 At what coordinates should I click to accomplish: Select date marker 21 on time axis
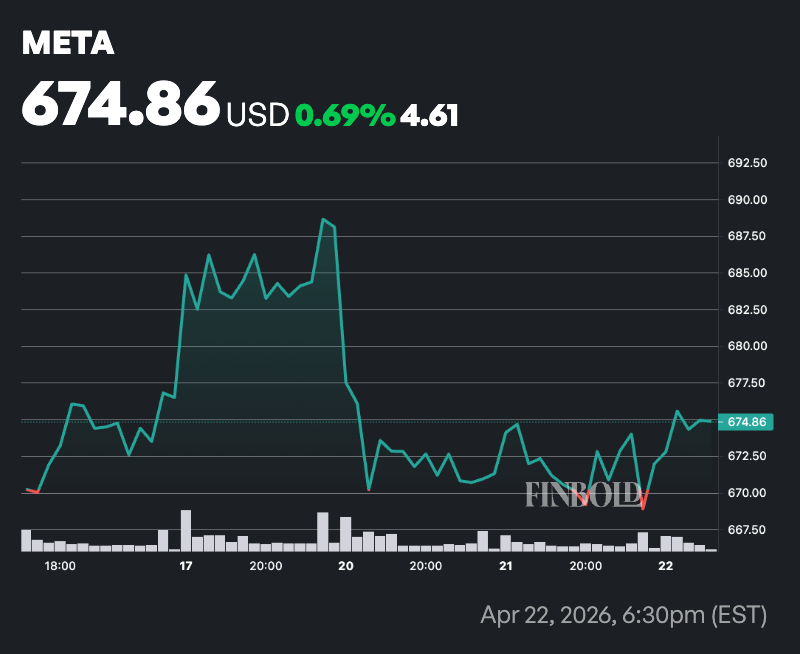tap(506, 567)
